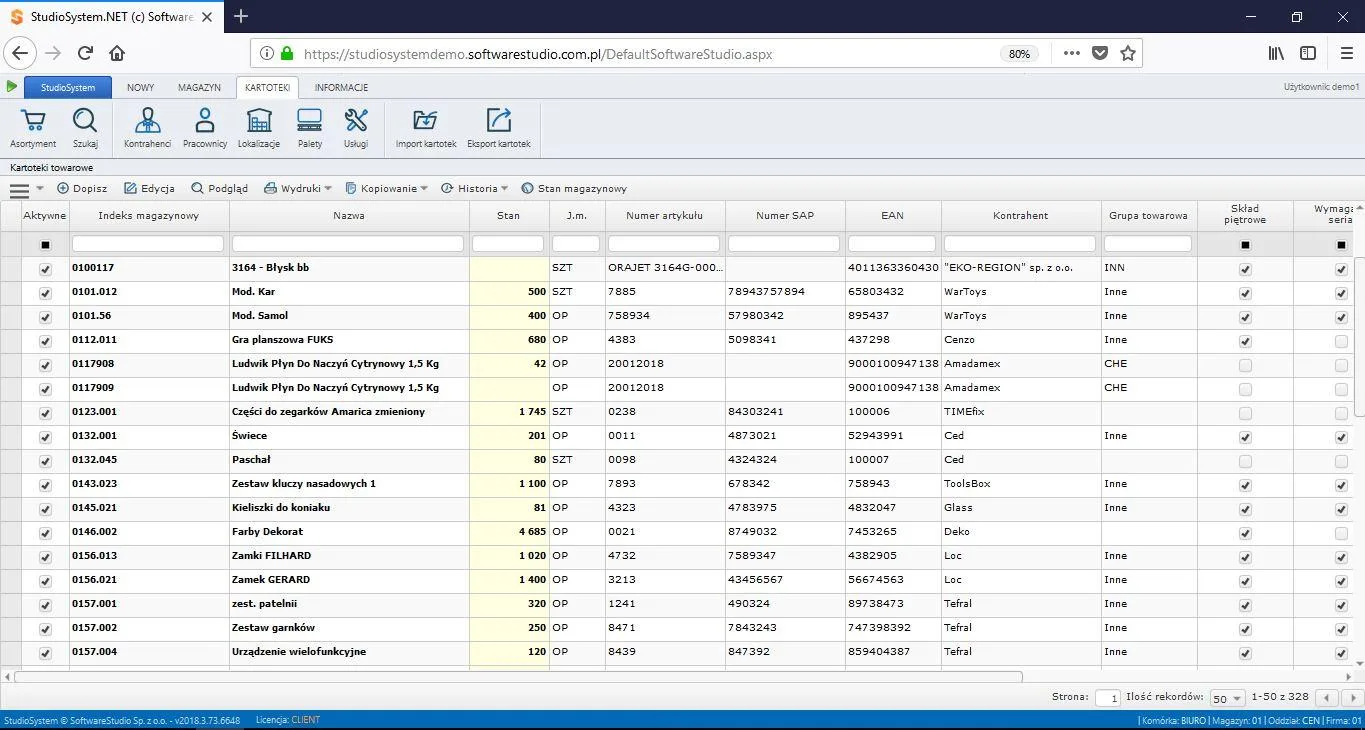Image resolution: width=1365 pixels, height=730 pixels.
Task: Launch Import kartotek
Action: click(426, 129)
